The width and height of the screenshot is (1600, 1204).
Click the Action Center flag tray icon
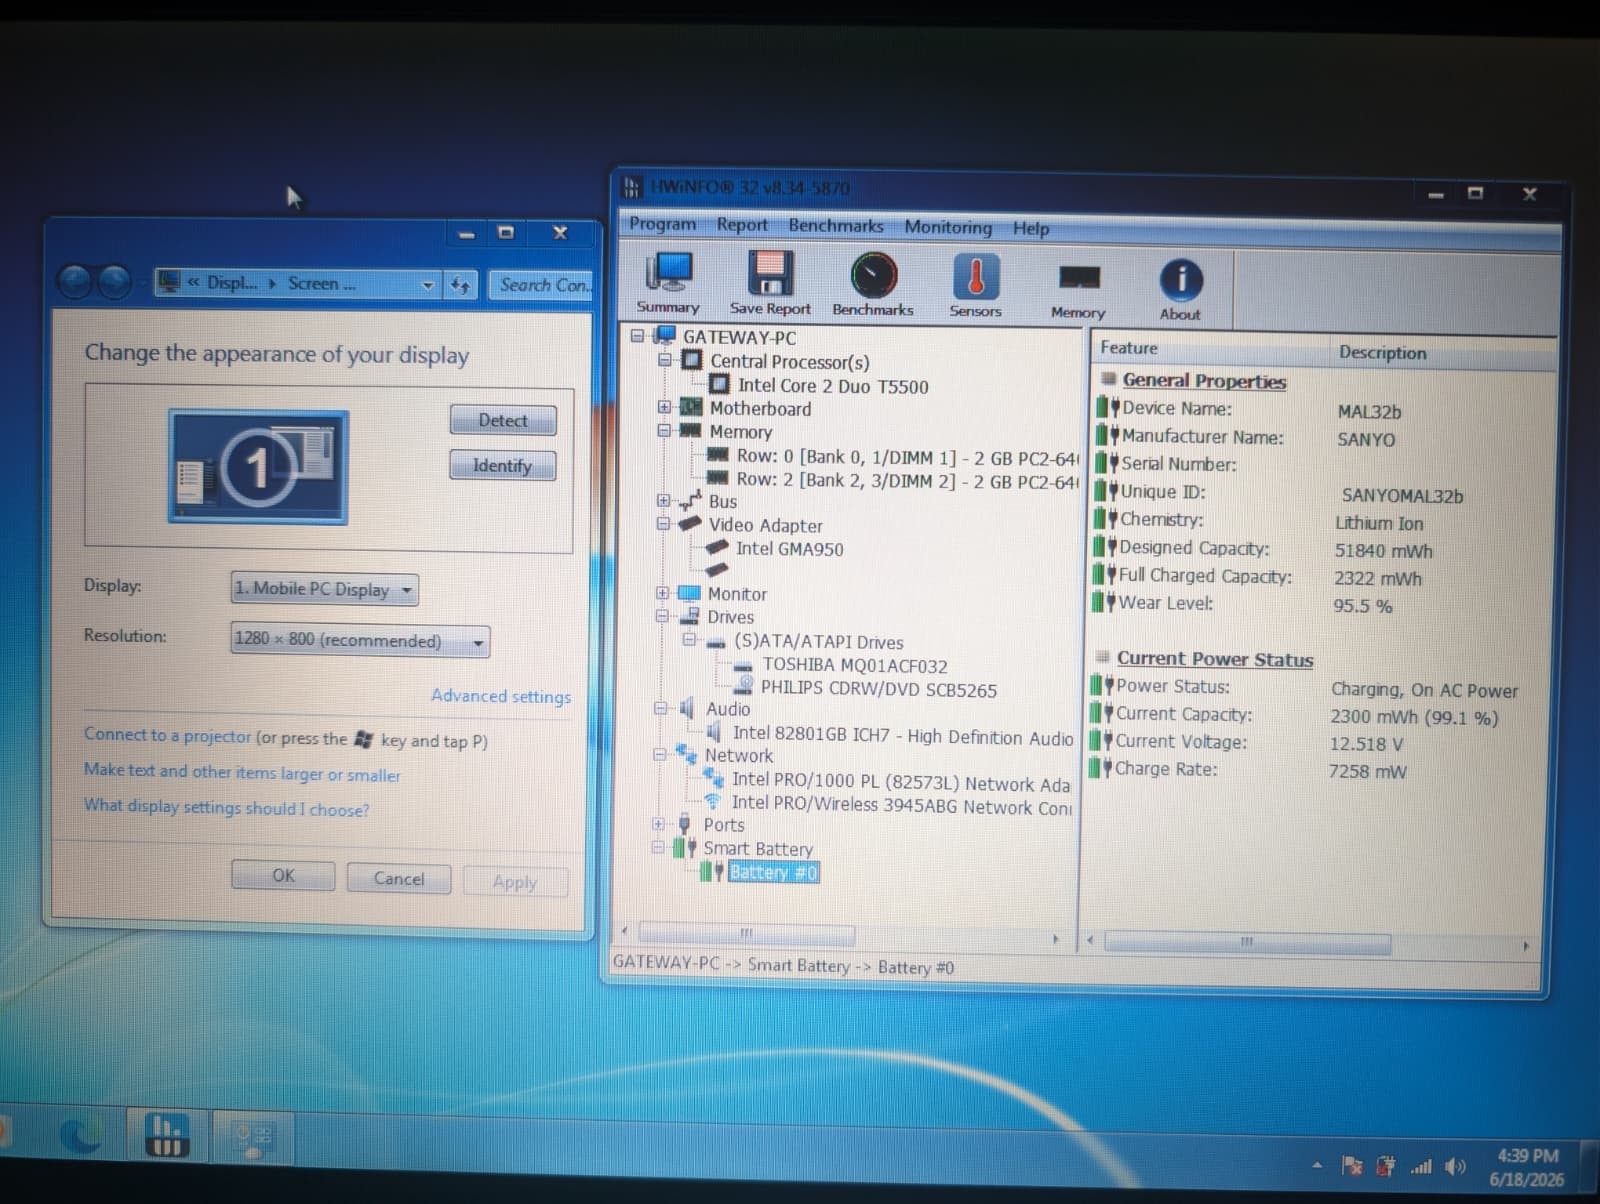1352,1166
